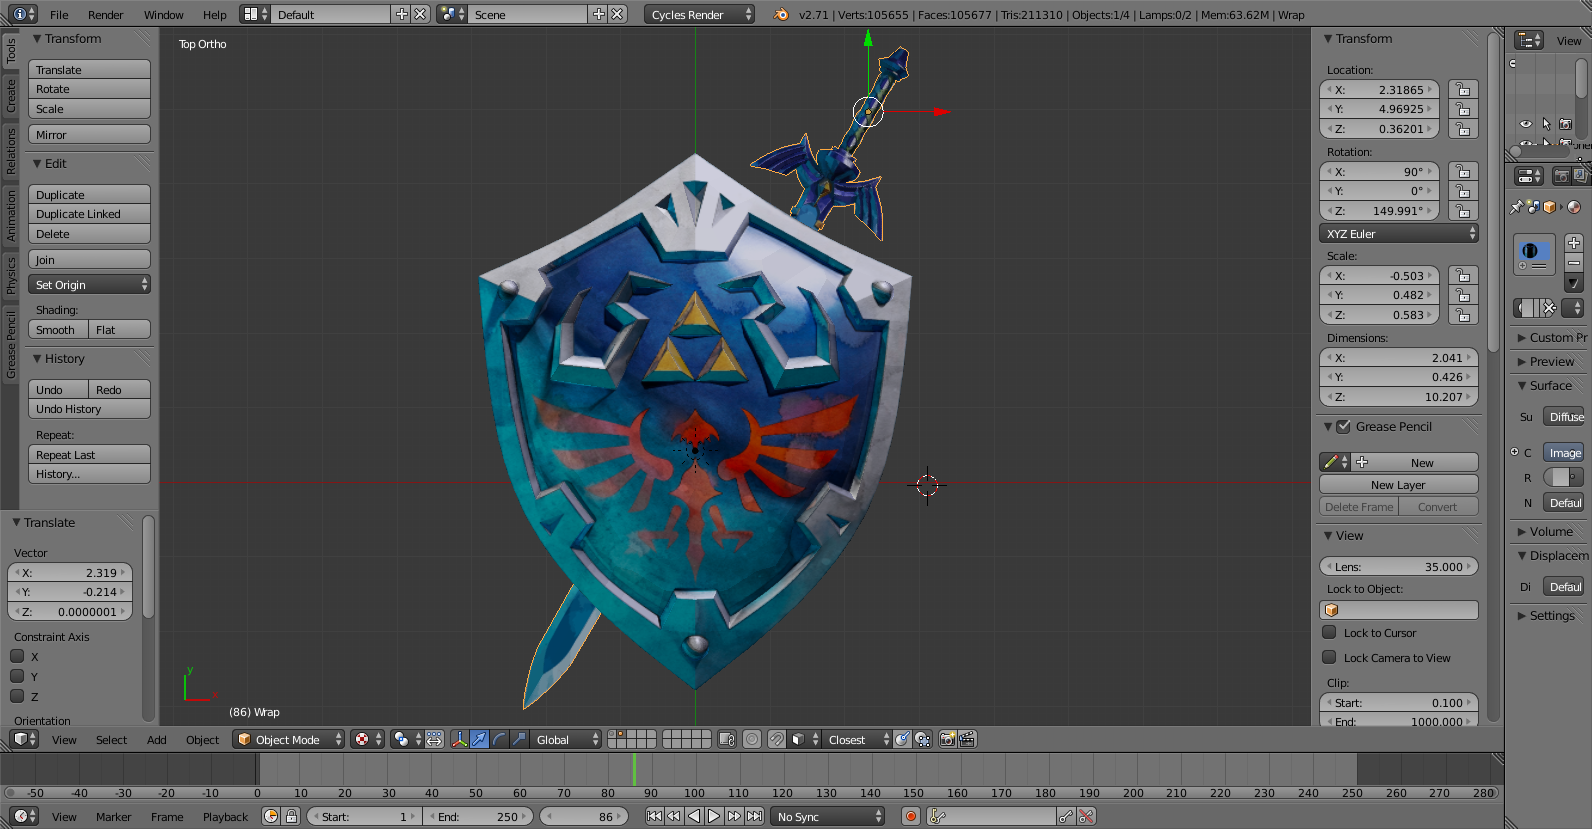
Task: Enable Lock Camera to View
Action: tap(1329, 658)
